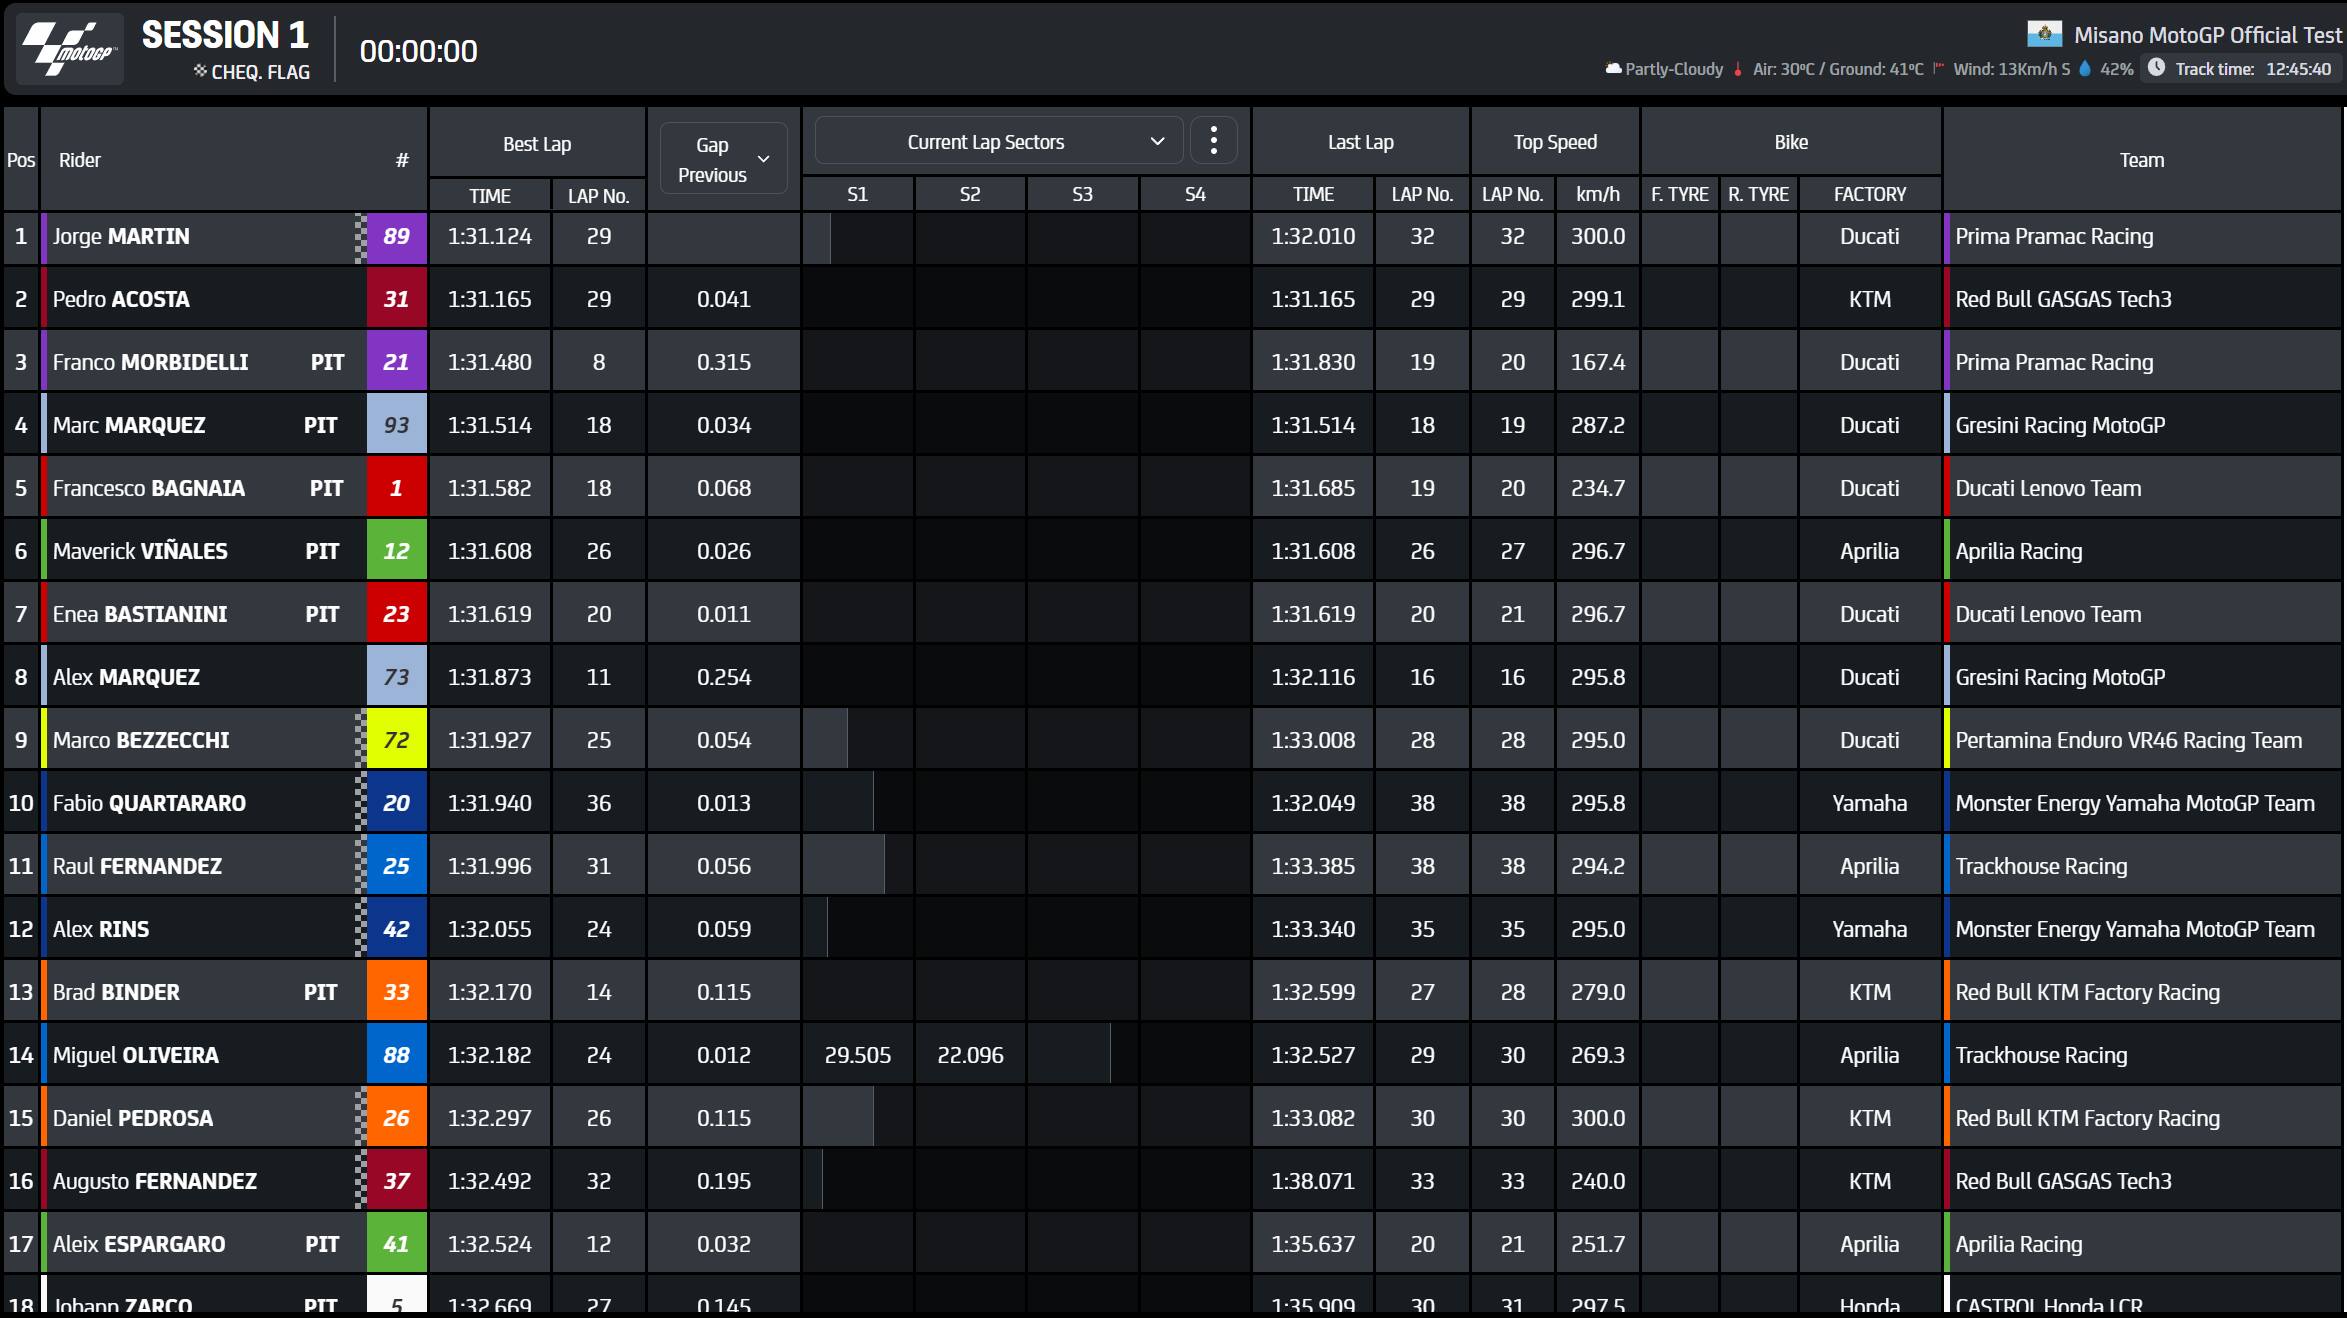Click Miguel OLIVEIRA's S1 sector time 29.505

pyautogui.click(x=857, y=1055)
